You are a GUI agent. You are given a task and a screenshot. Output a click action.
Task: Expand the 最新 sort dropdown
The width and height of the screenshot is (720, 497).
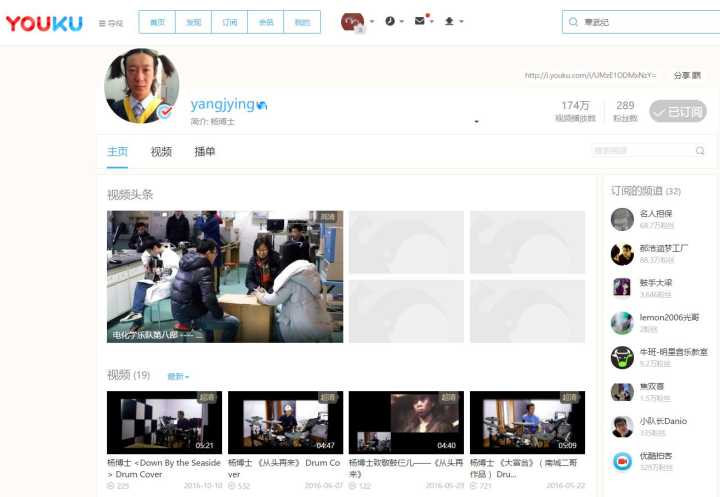pyautogui.click(x=178, y=376)
